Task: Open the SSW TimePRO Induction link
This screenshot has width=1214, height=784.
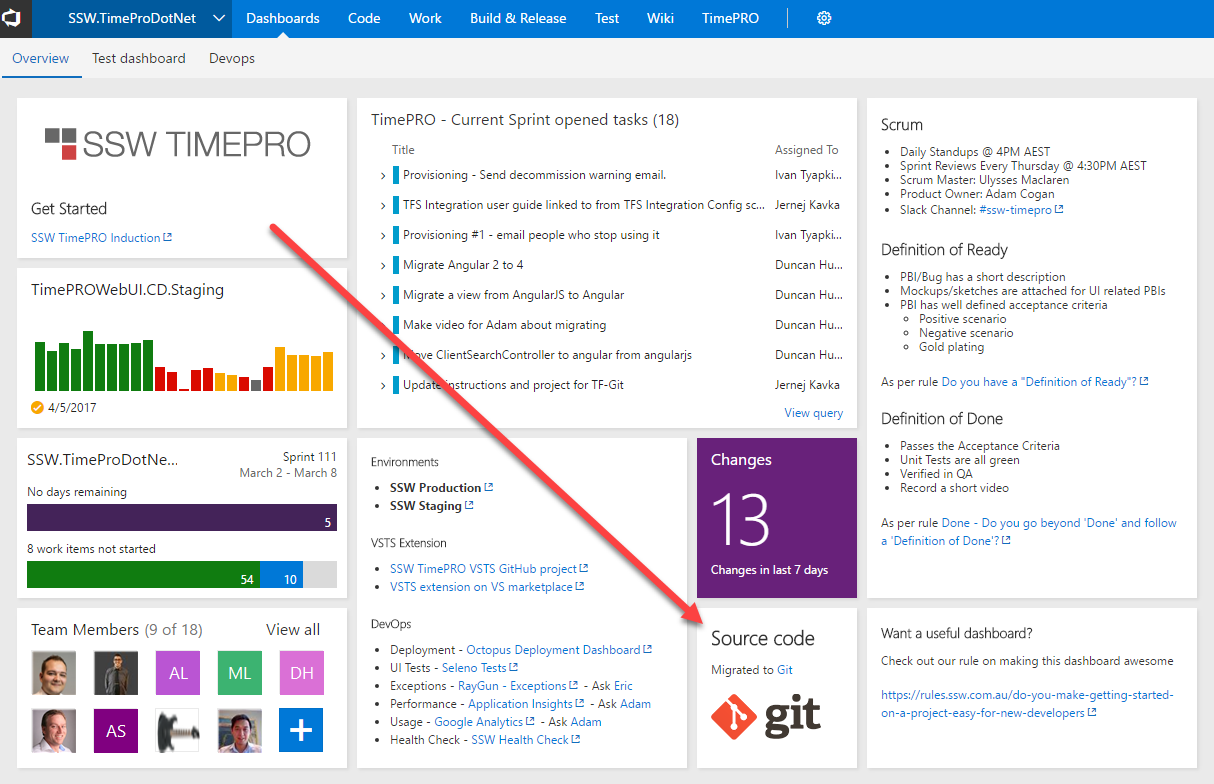Action: (96, 238)
